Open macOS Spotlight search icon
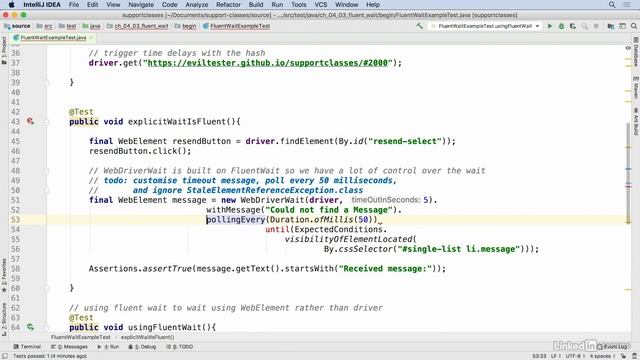Viewport: 640px width, 360px height. [x=612, y=4]
